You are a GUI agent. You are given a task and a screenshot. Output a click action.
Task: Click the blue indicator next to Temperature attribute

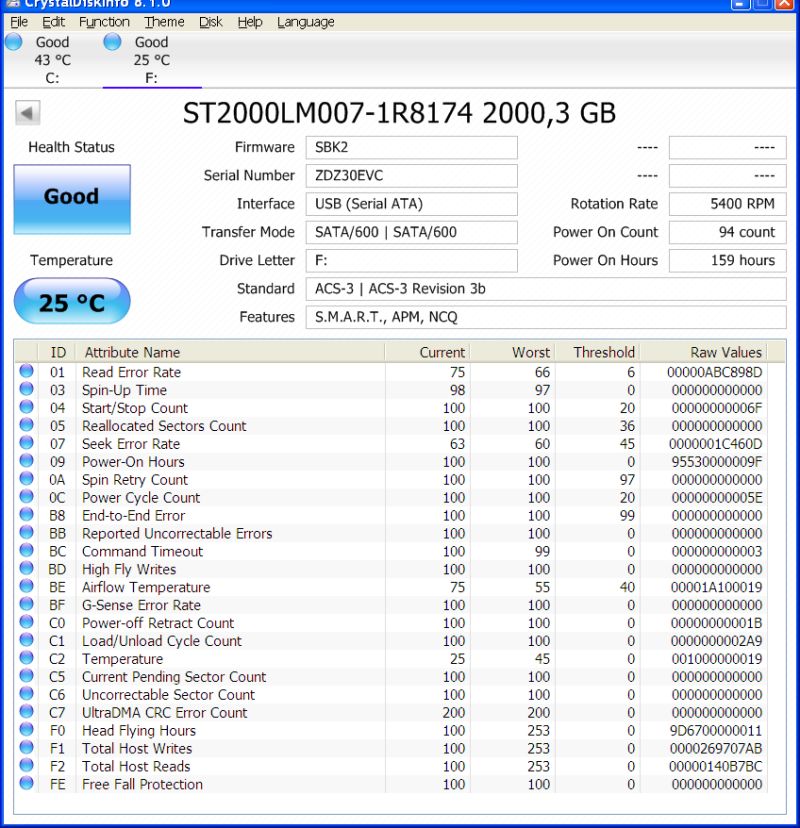(25, 659)
